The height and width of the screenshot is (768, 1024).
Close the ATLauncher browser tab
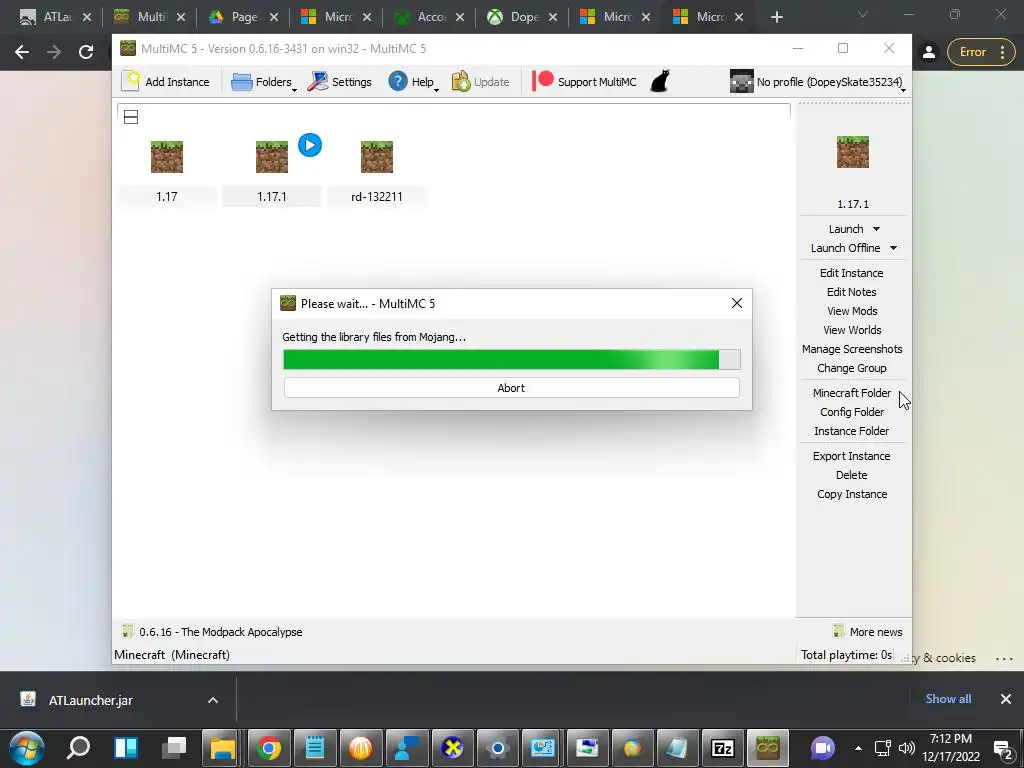87,17
